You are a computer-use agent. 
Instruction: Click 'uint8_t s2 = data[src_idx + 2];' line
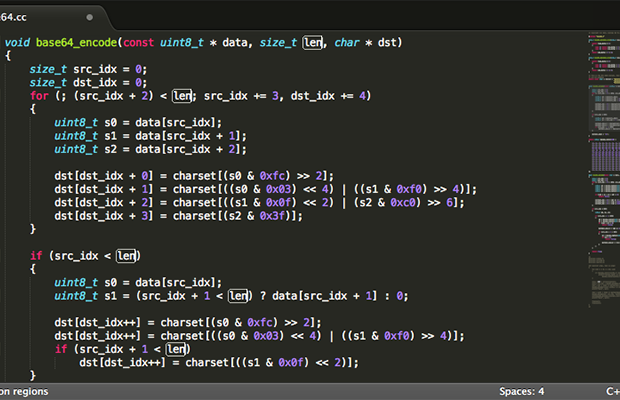pyautogui.click(x=150, y=149)
